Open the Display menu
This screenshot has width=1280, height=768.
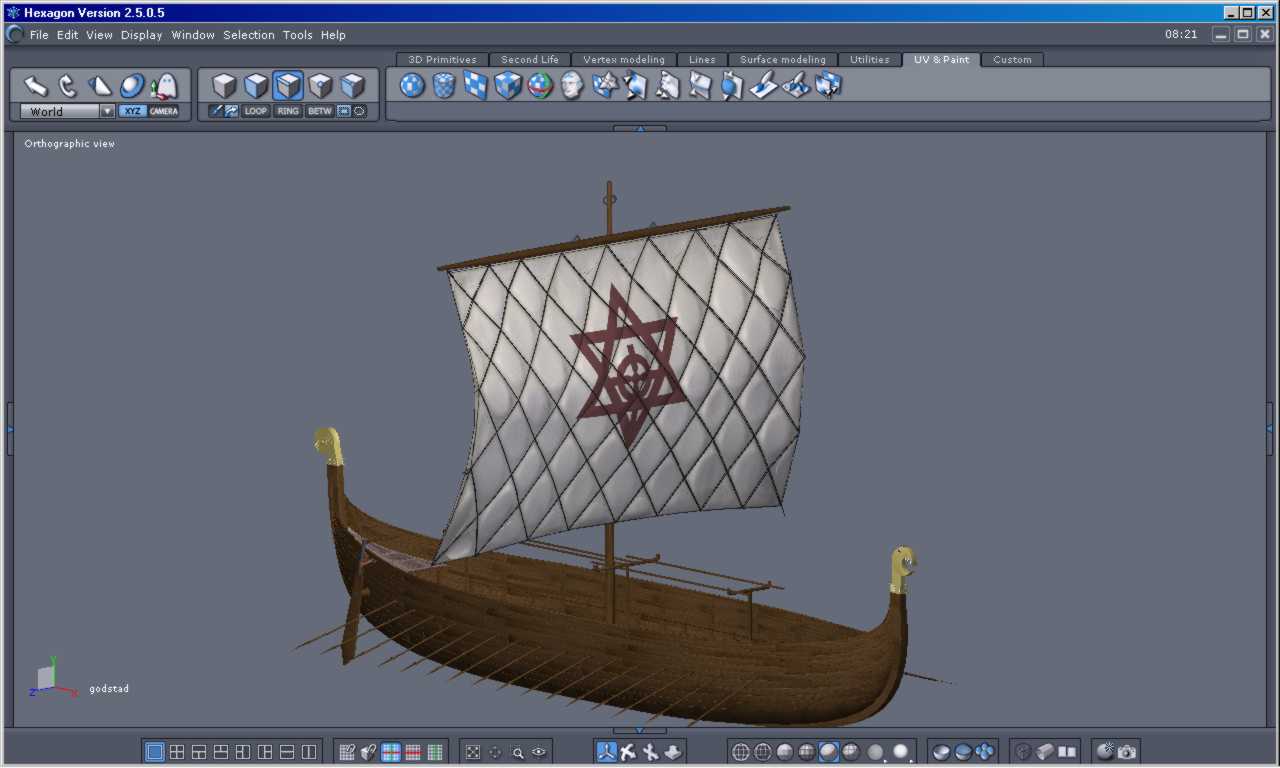click(142, 35)
